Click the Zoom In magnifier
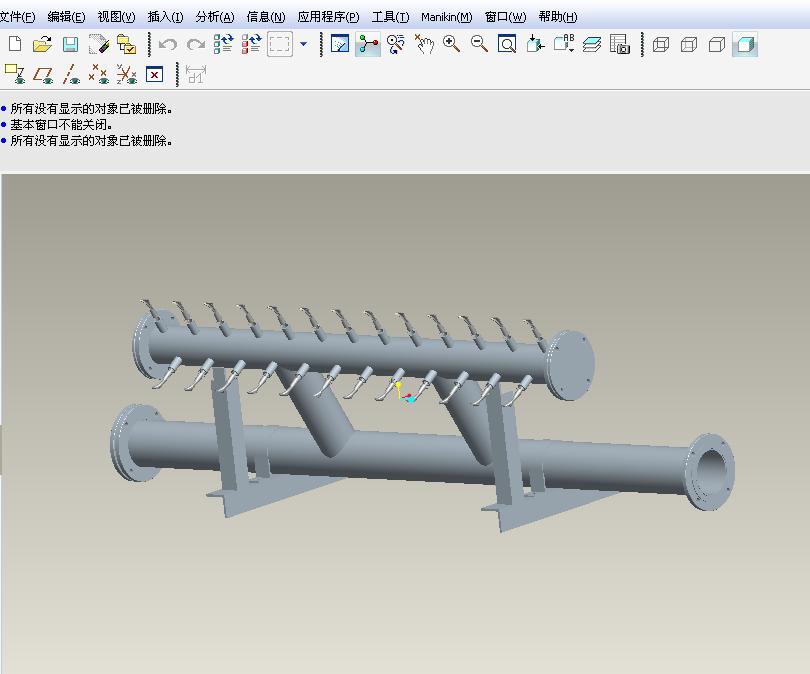 [451, 44]
